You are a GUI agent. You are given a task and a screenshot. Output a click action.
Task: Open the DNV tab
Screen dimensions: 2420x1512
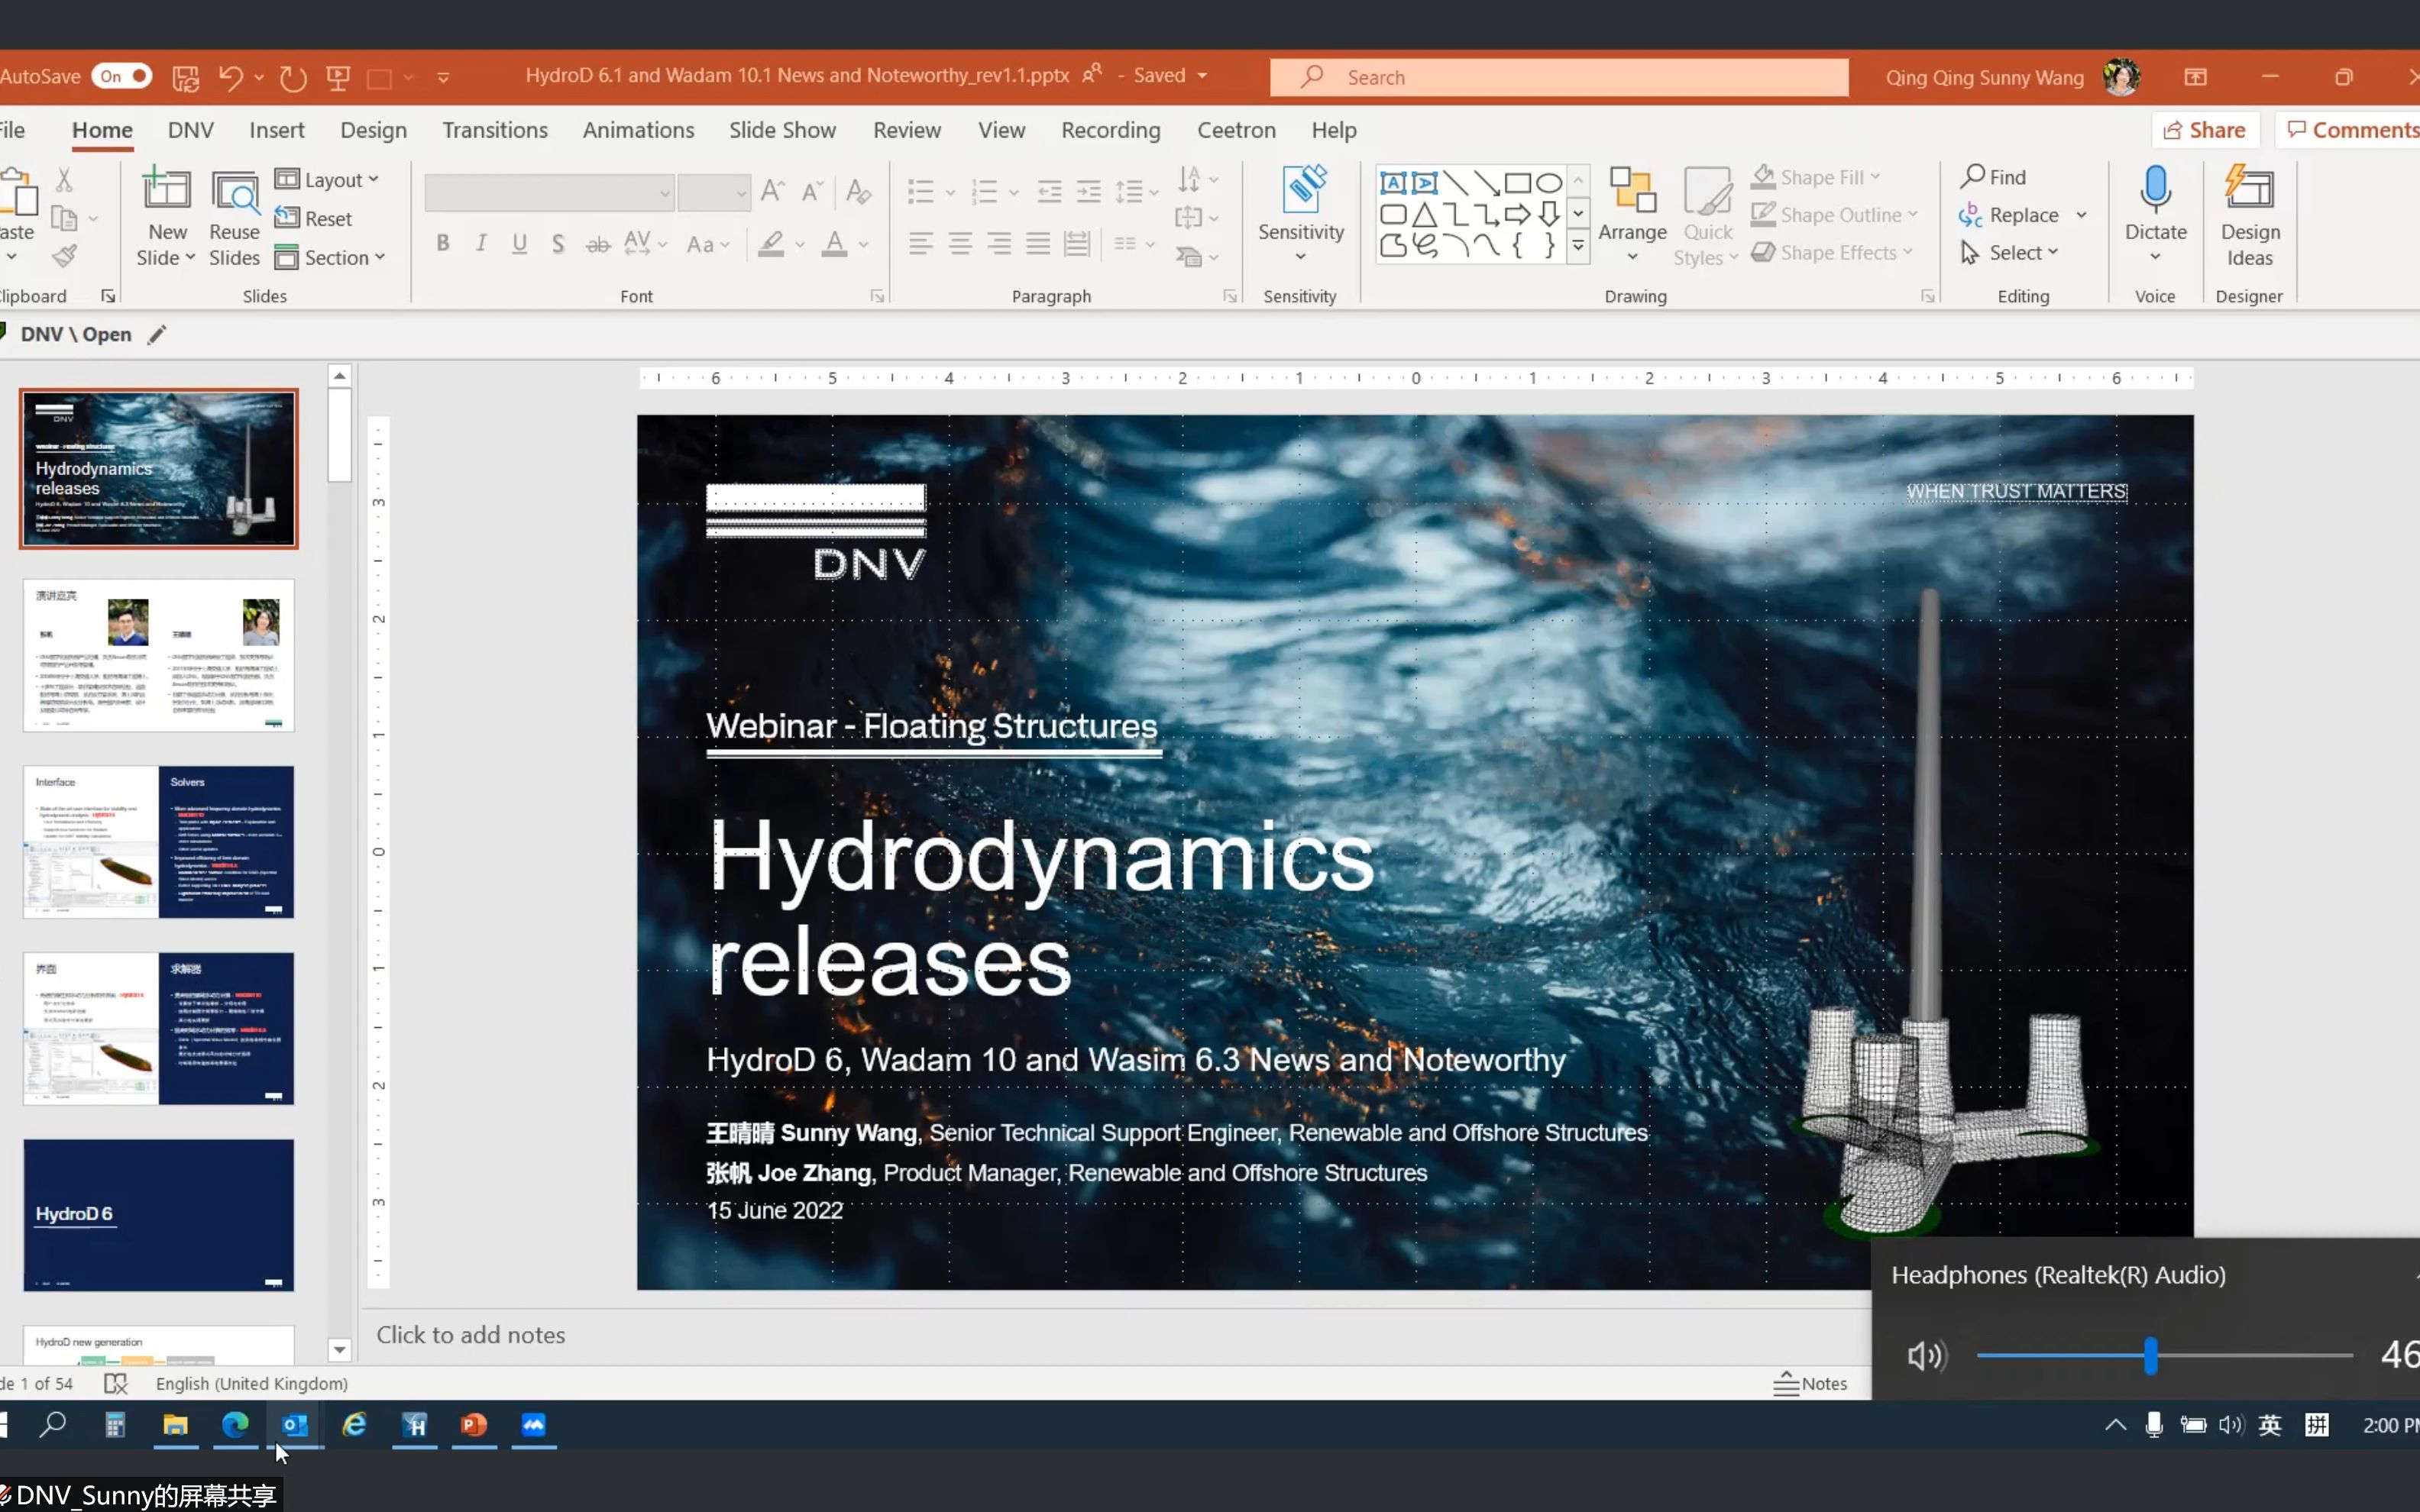tap(190, 130)
